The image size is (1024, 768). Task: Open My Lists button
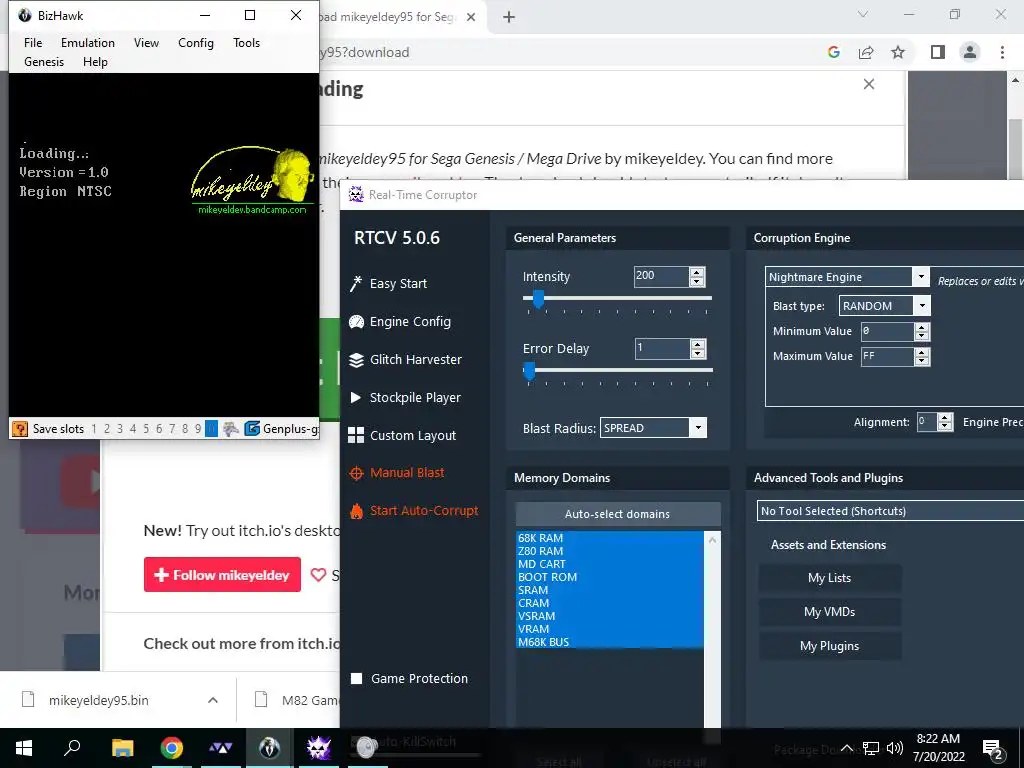click(x=829, y=578)
